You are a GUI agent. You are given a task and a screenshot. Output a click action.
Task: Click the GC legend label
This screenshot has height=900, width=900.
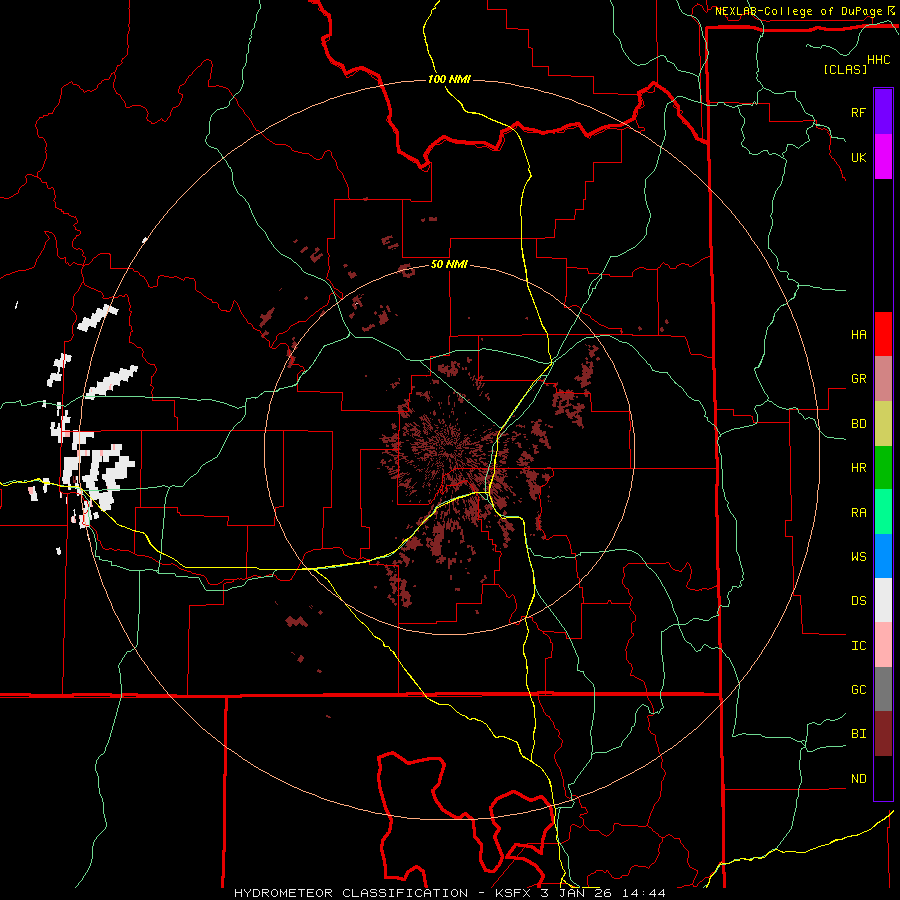point(858,690)
